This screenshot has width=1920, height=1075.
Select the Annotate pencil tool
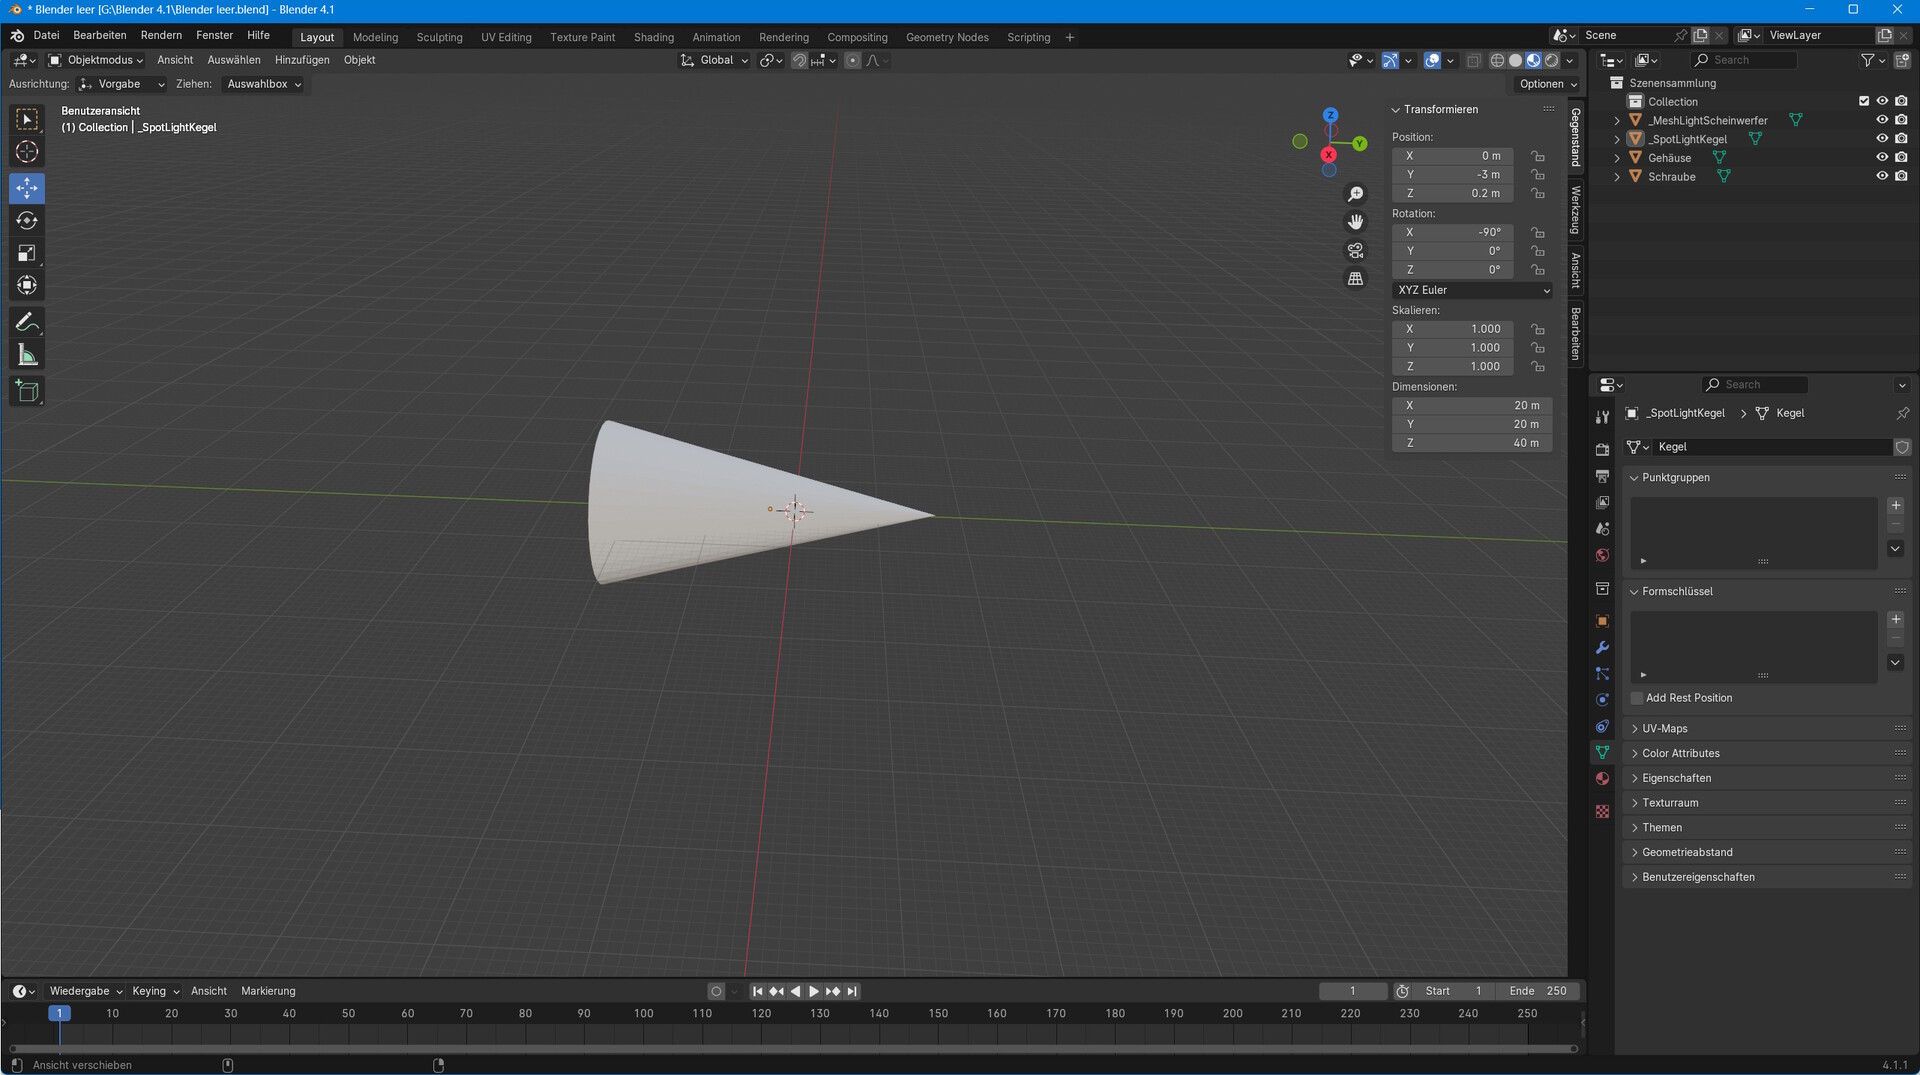click(x=27, y=322)
